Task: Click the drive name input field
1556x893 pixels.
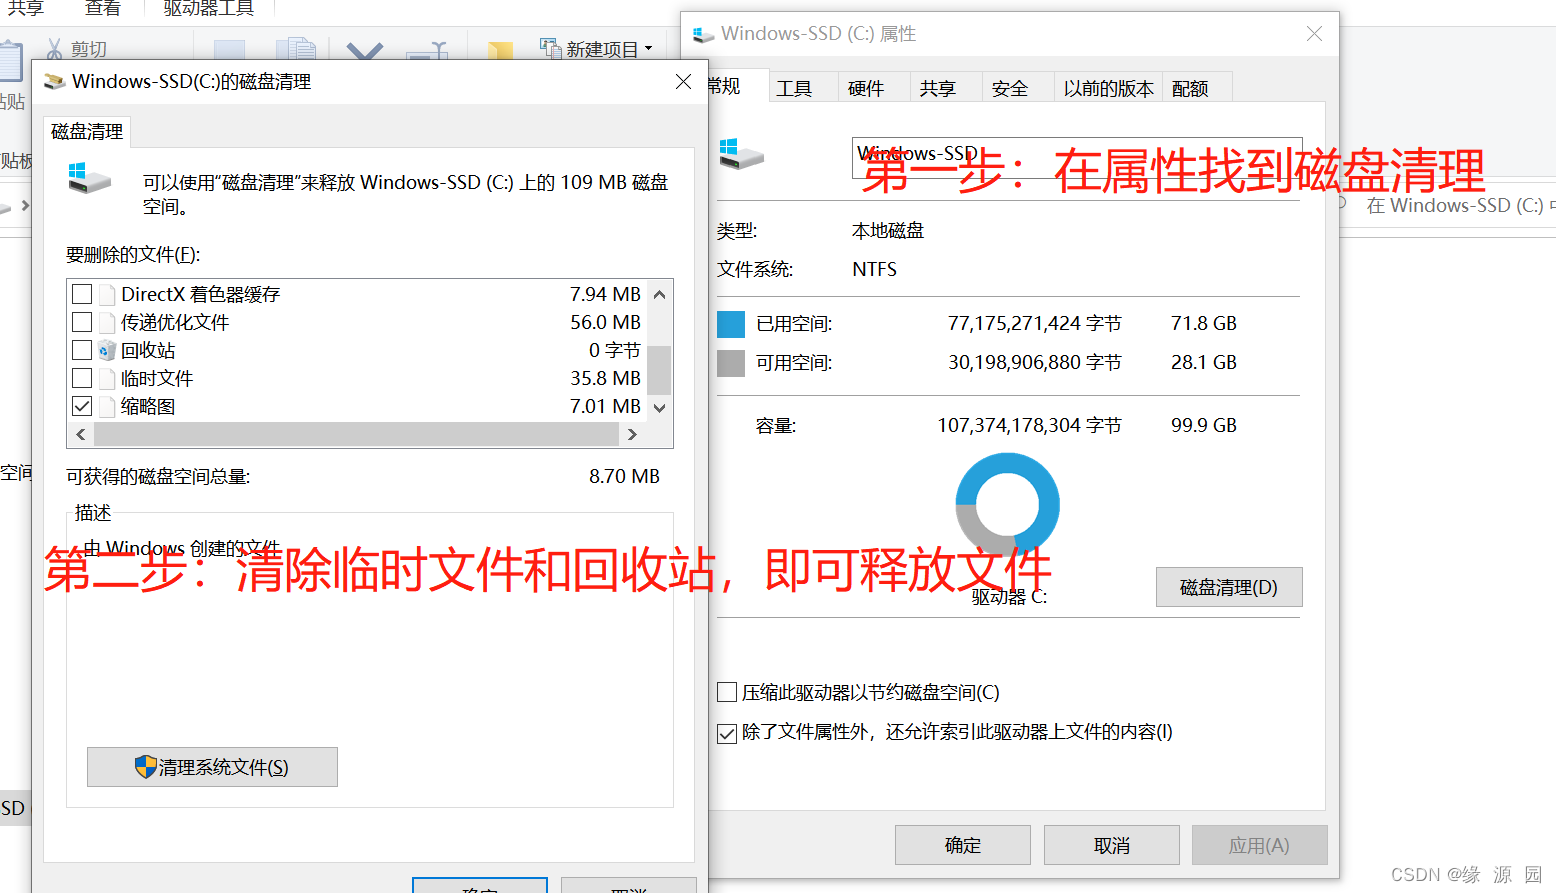Action: [x=1077, y=158]
